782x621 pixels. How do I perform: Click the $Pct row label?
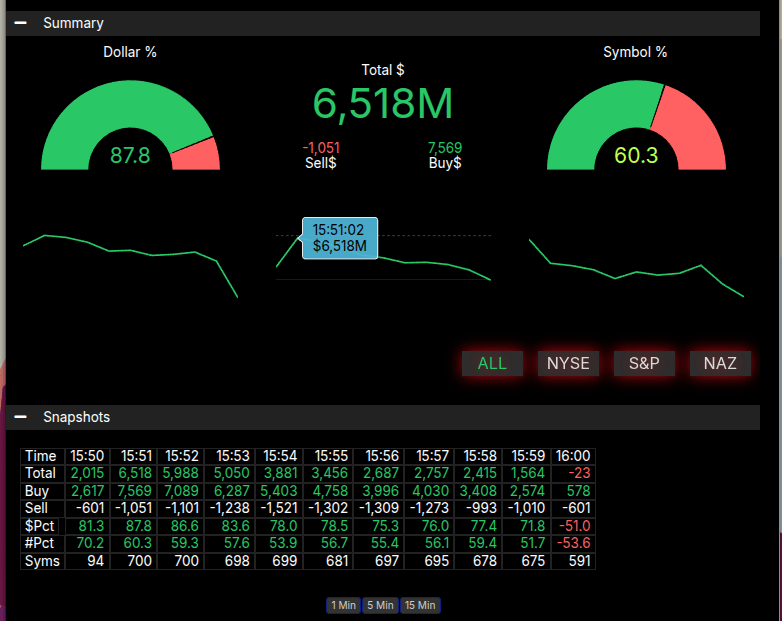tap(41, 526)
